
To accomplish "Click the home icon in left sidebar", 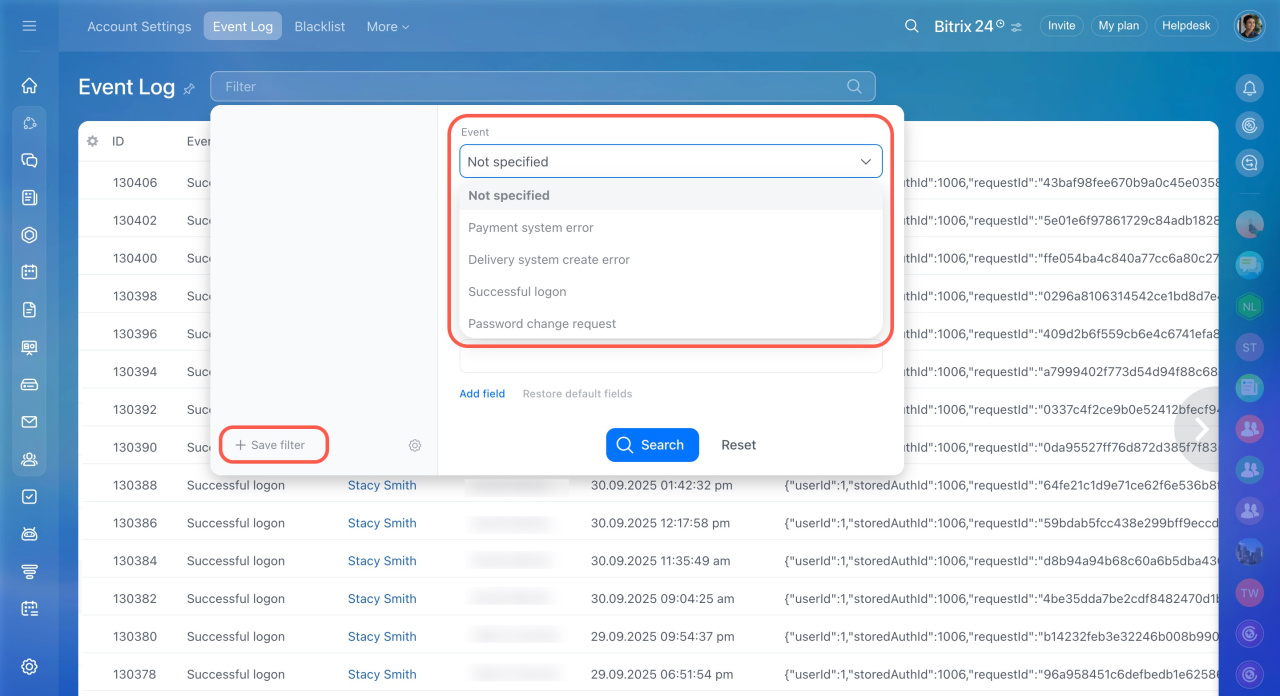I will 29,86.
